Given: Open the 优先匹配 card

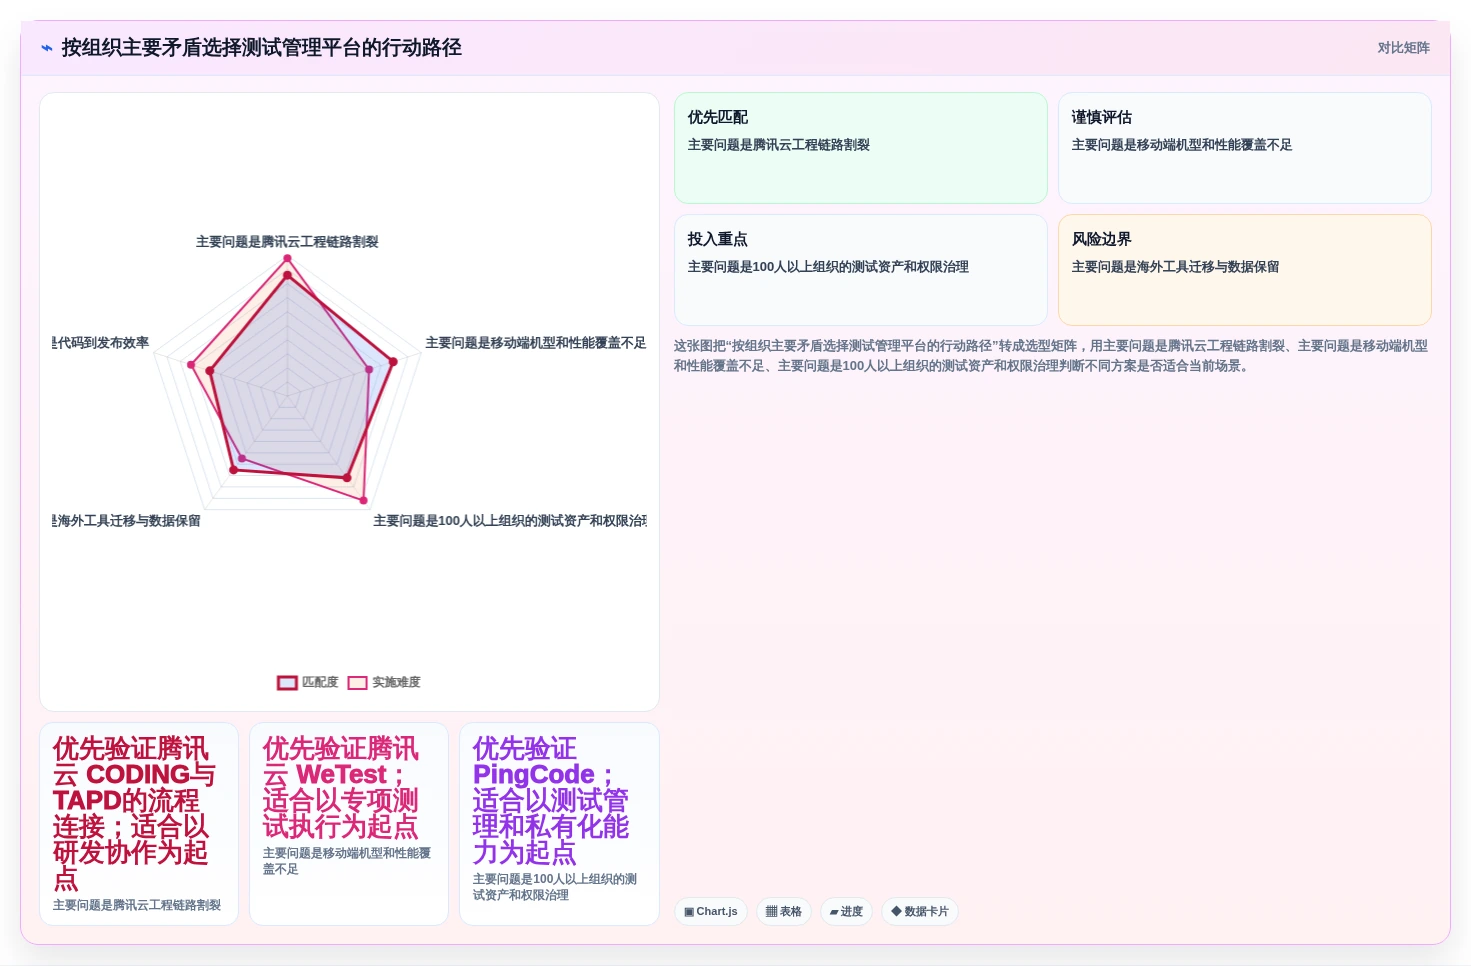Looking at the screenshot, I should 861,148.
